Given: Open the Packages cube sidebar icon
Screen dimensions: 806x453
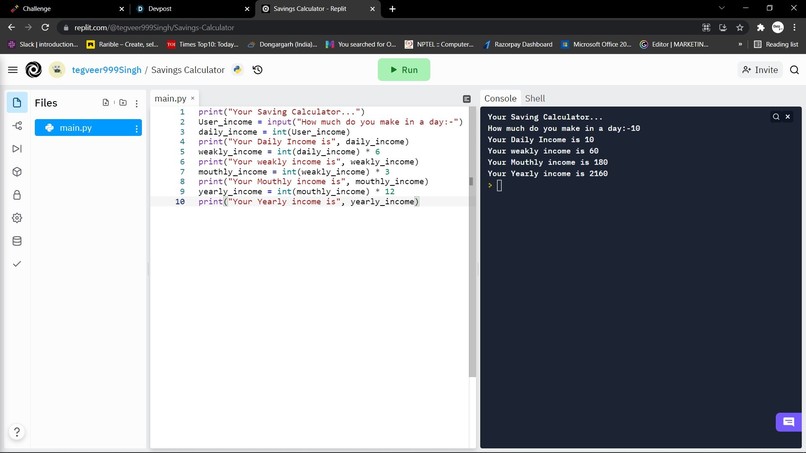Looking at the screenshot, I should pos(17,172).
